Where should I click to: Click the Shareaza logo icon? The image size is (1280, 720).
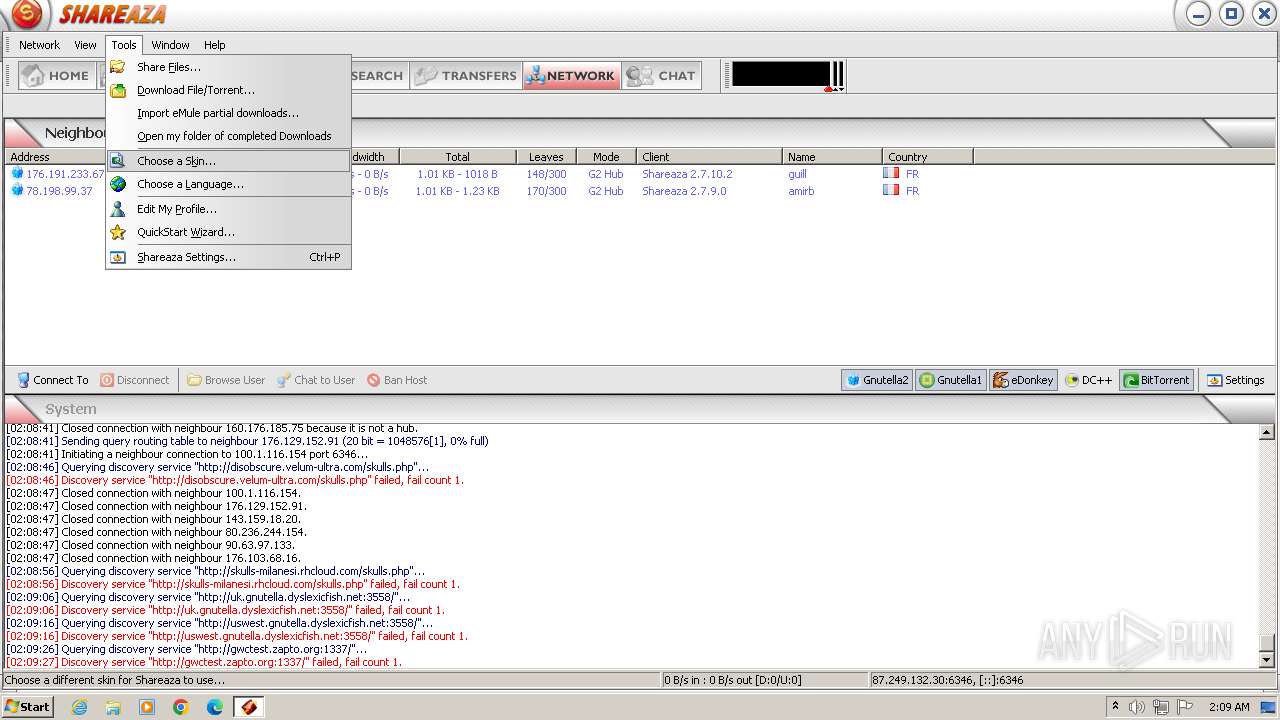pos(26,14)
